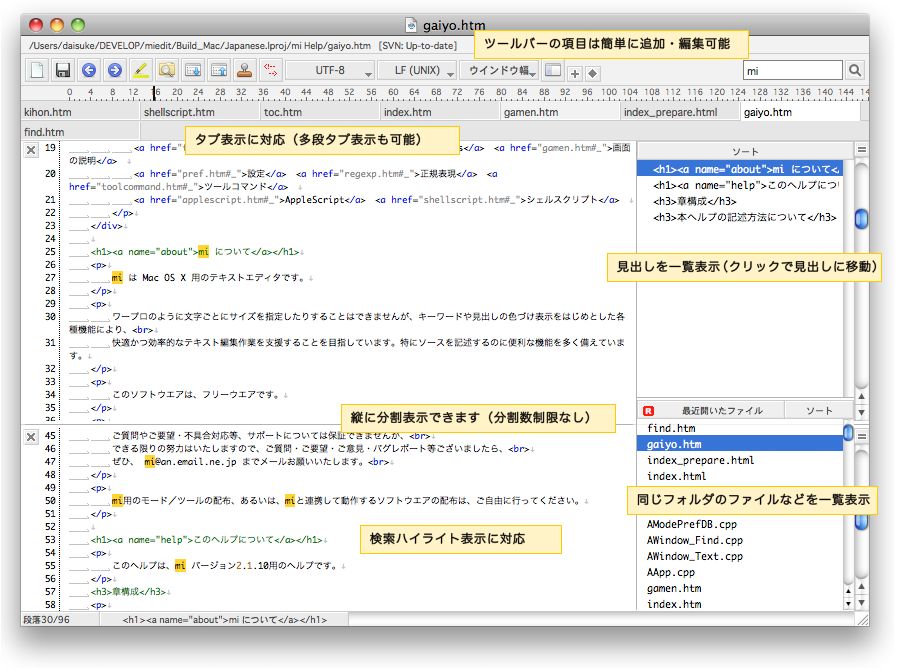
Task: Click the magnifier search button beside search field
Action: pyautogui.click(x=855, y=71)
